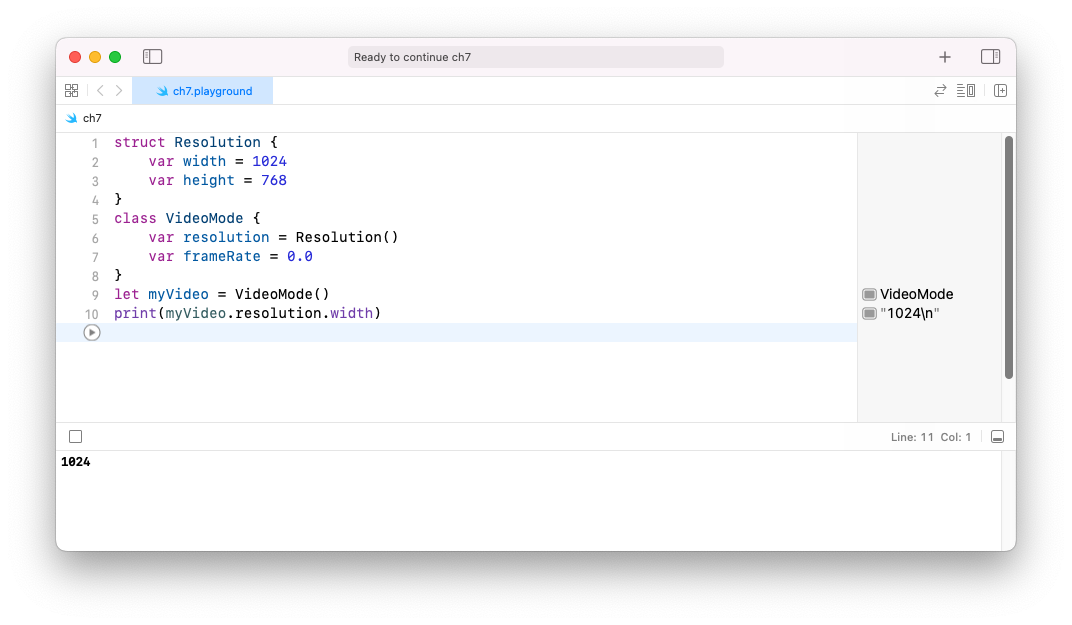
Task: Click the vertical scrollbar of the editor
Action: (x=1008, y=257)
